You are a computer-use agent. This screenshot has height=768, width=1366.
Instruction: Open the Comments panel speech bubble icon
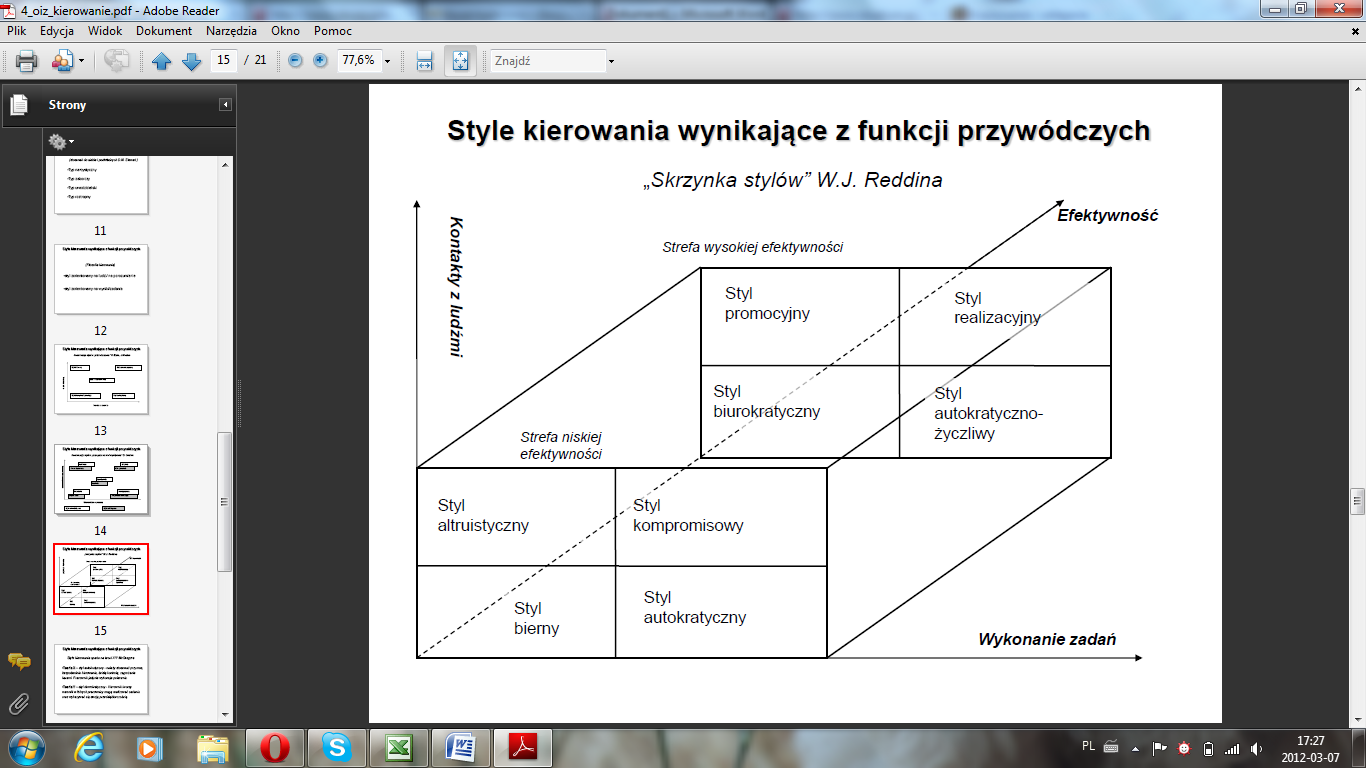click(x=18, y=661)
